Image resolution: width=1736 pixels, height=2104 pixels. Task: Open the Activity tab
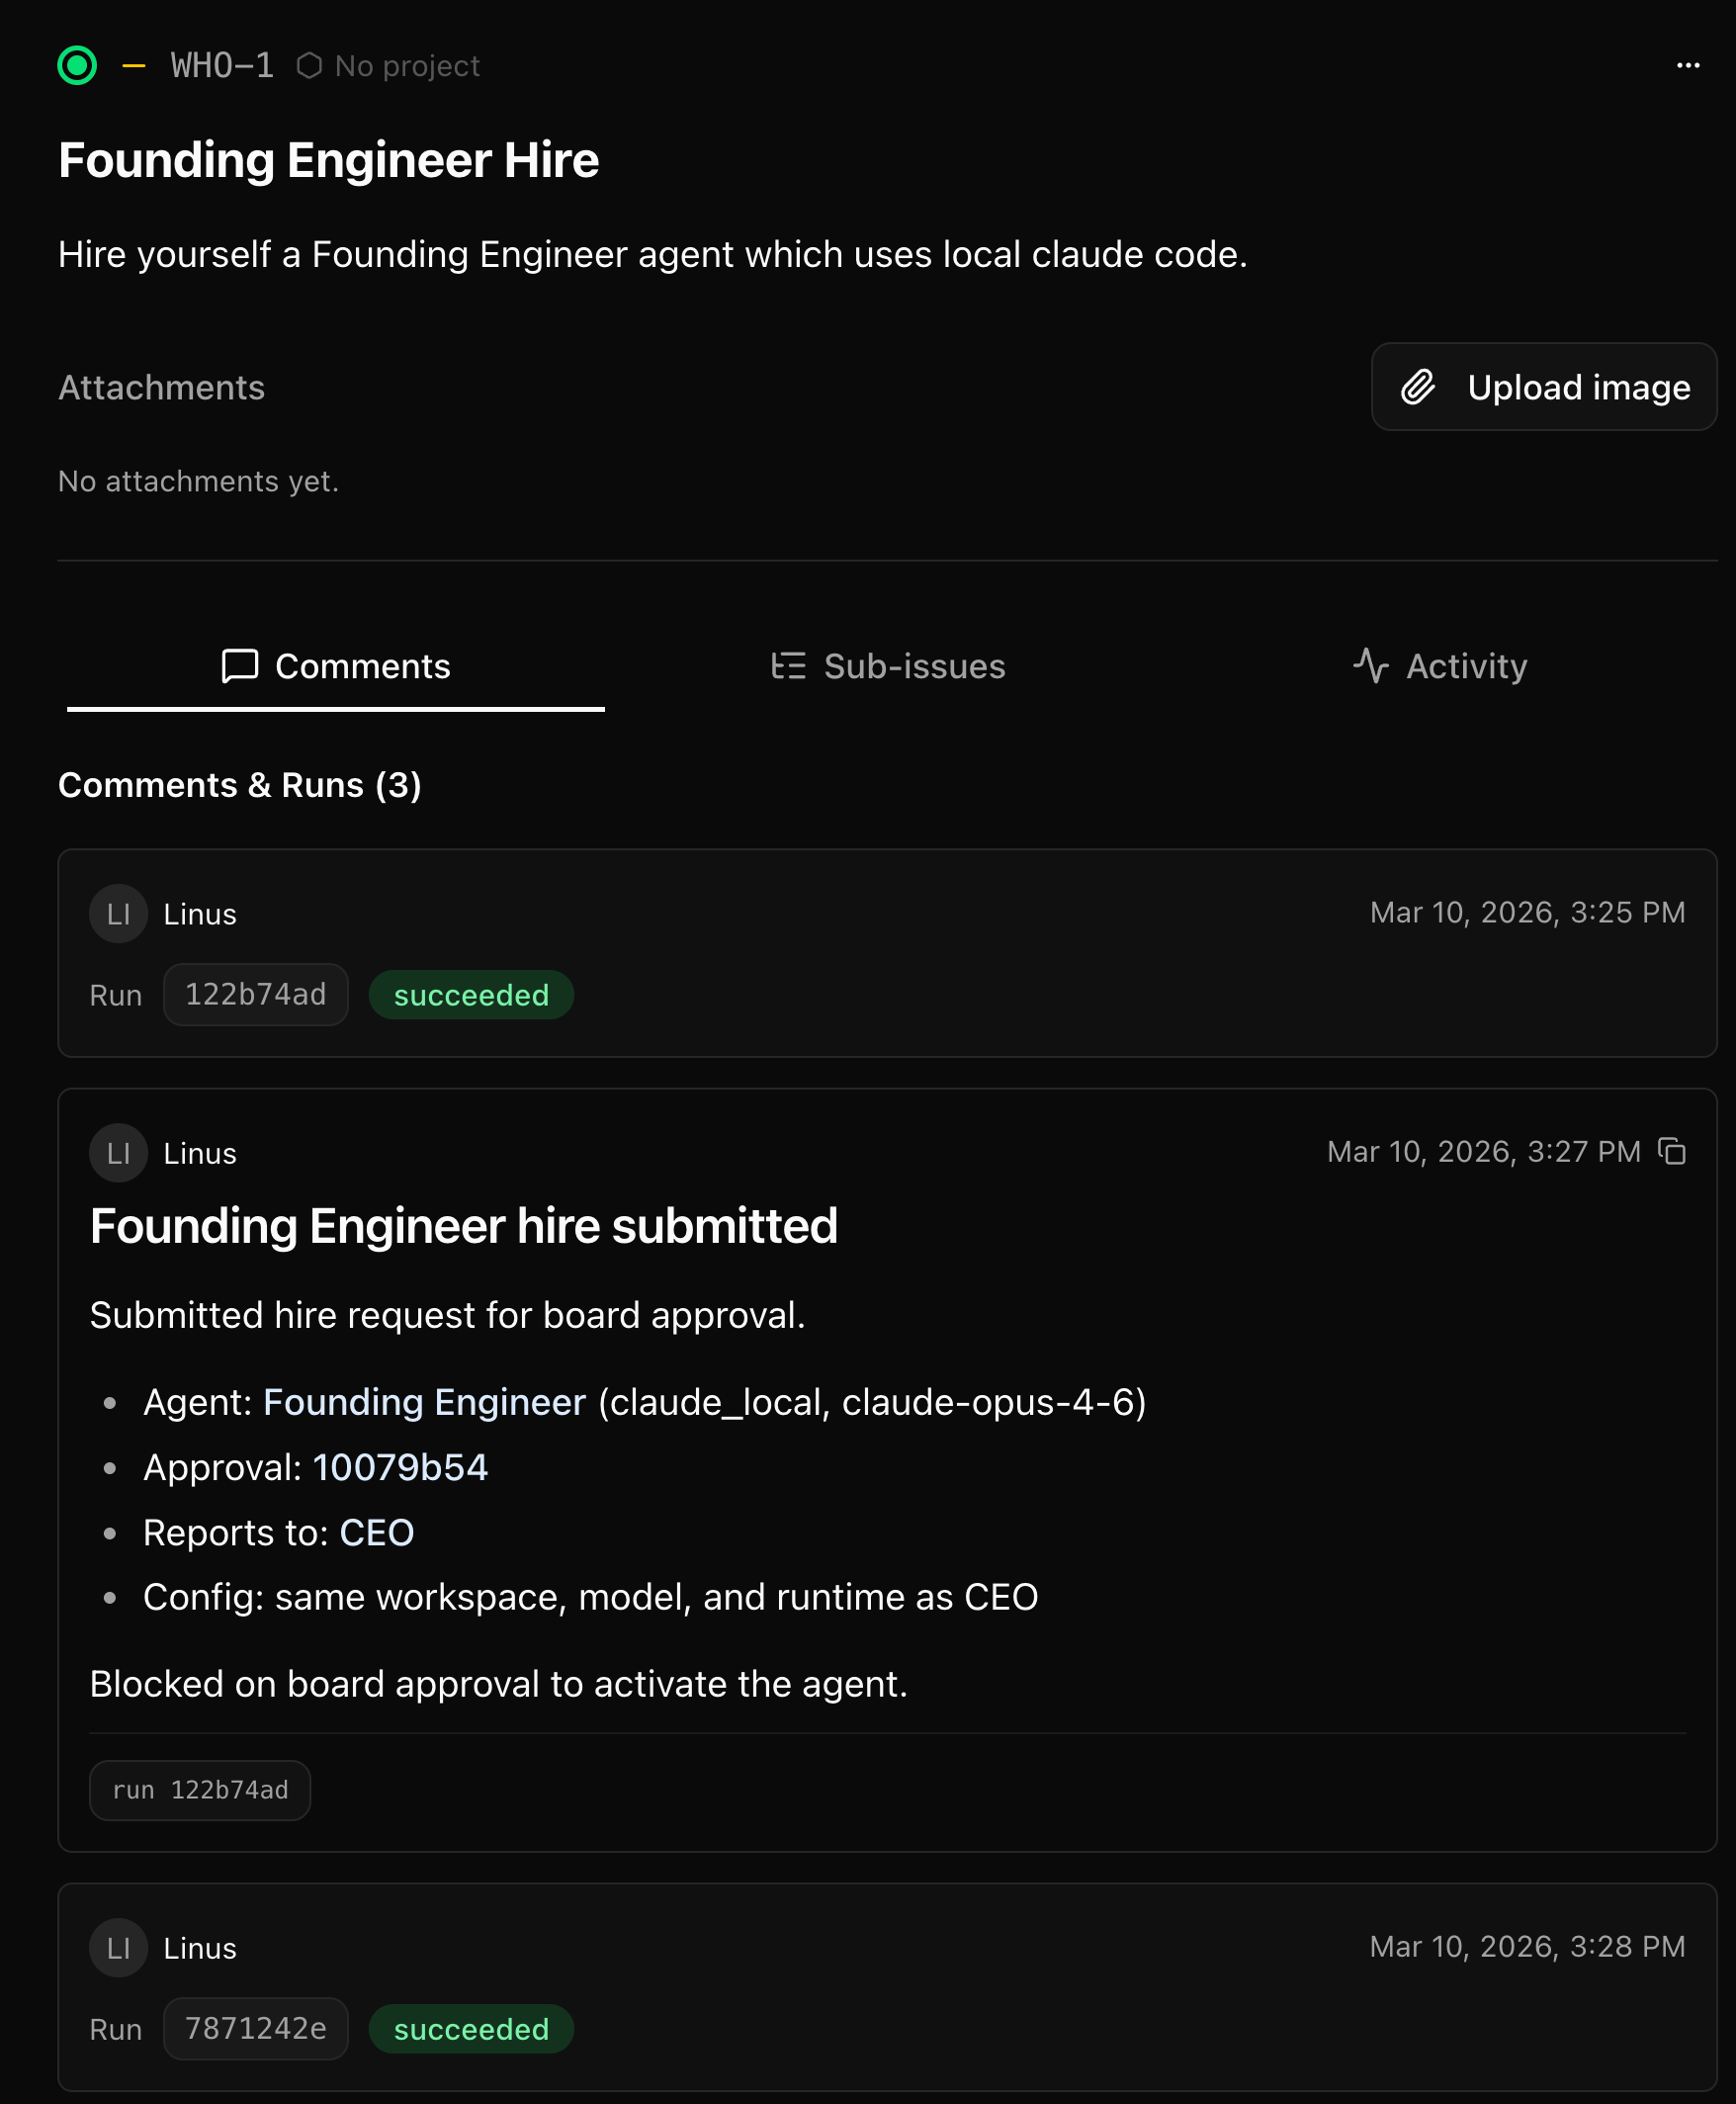(x=1440, y=666)
